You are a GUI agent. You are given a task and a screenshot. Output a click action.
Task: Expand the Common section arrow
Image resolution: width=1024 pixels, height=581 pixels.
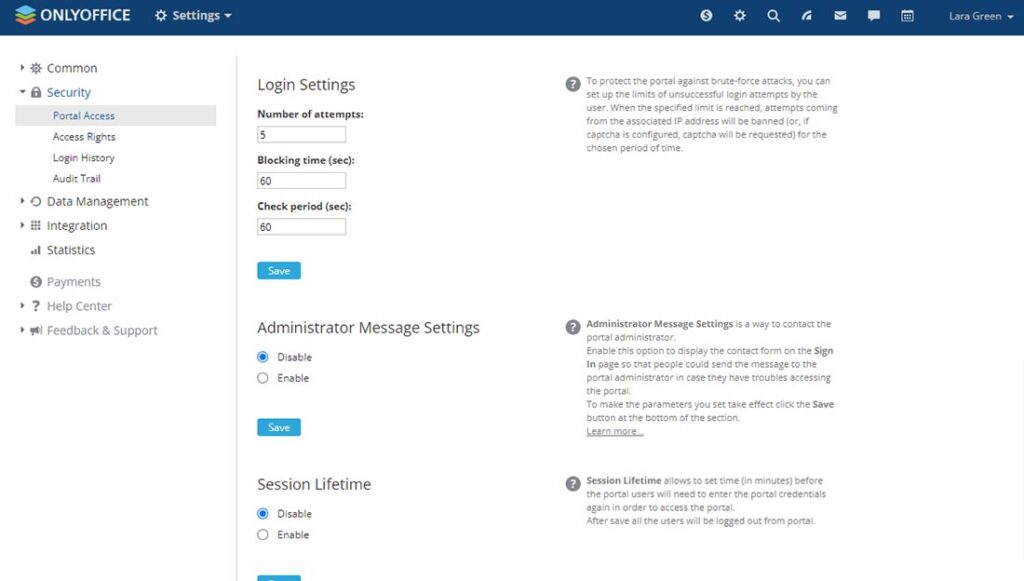point(22,67)
